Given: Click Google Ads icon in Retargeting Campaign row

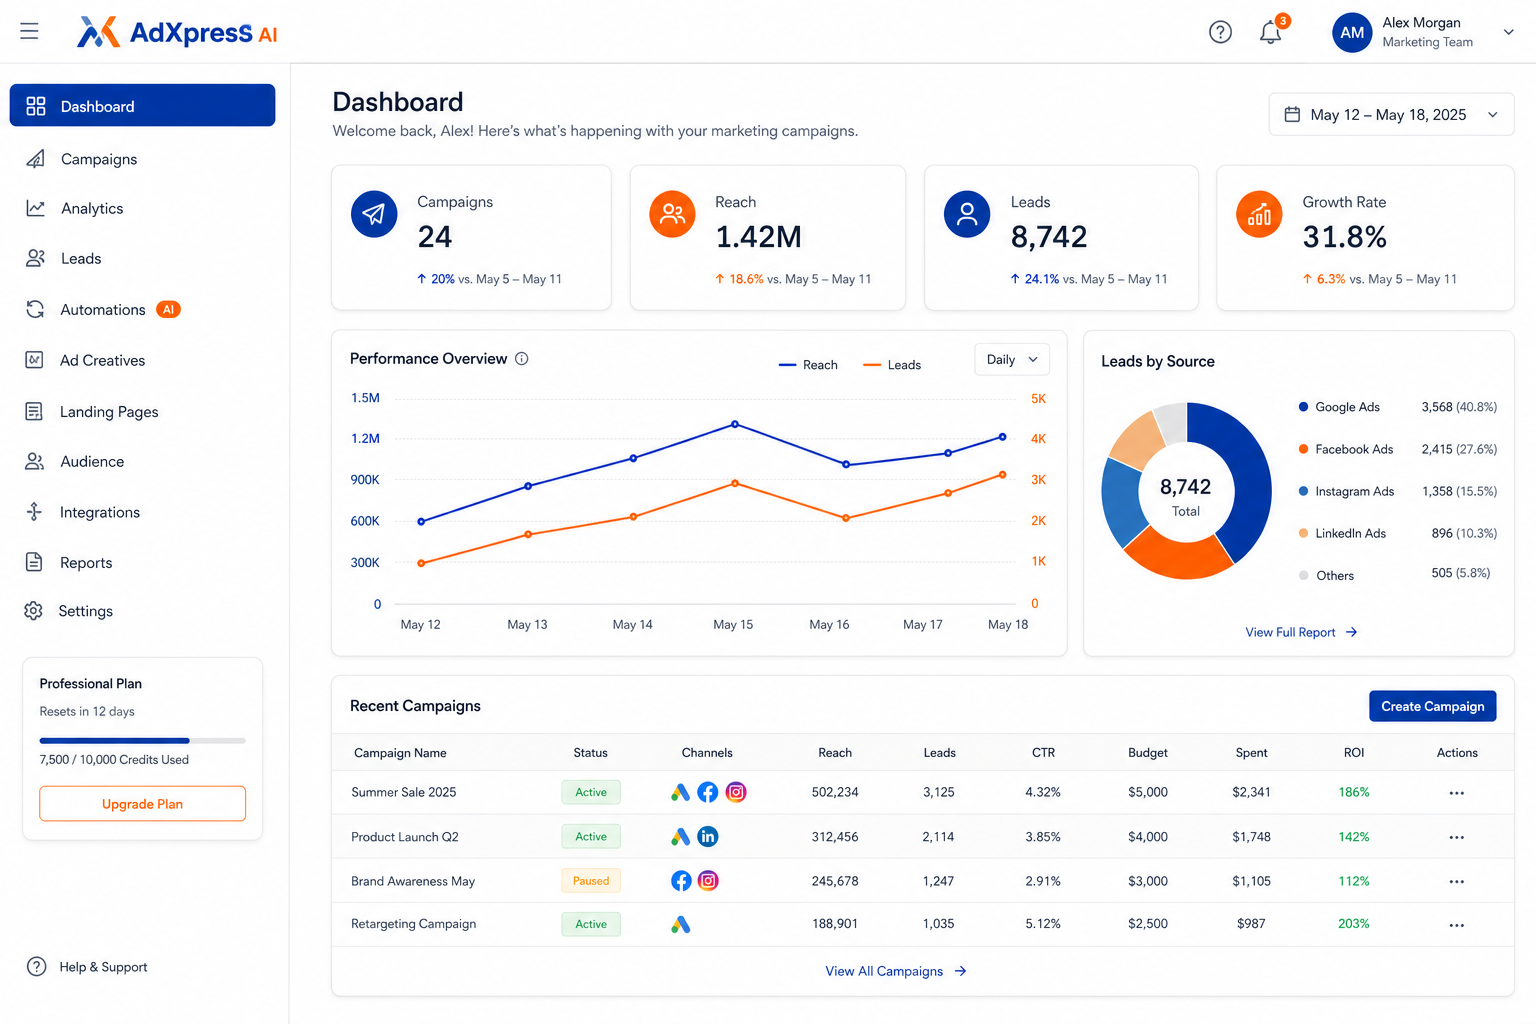Looking at the screenshot, I should tap(680, 925).
